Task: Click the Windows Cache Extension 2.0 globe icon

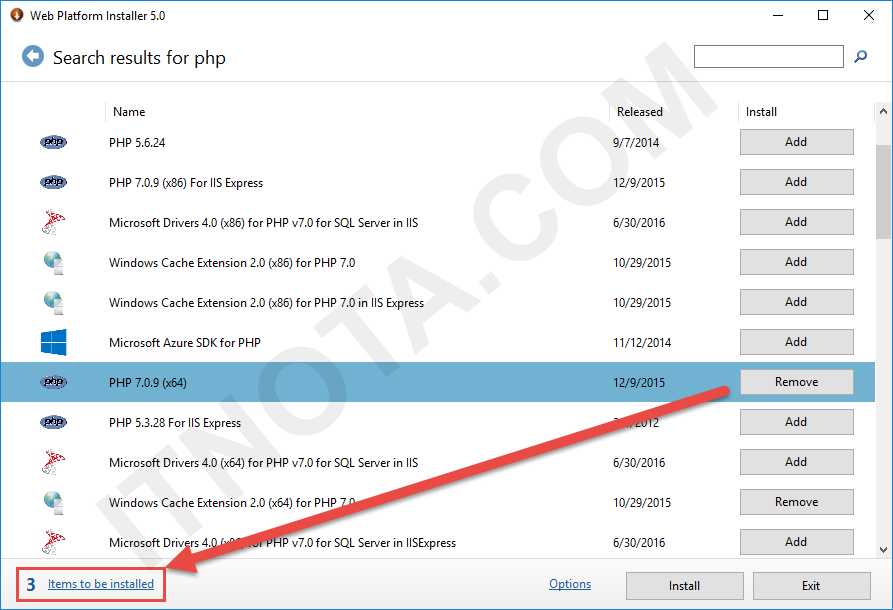Action: pos(53,262)
